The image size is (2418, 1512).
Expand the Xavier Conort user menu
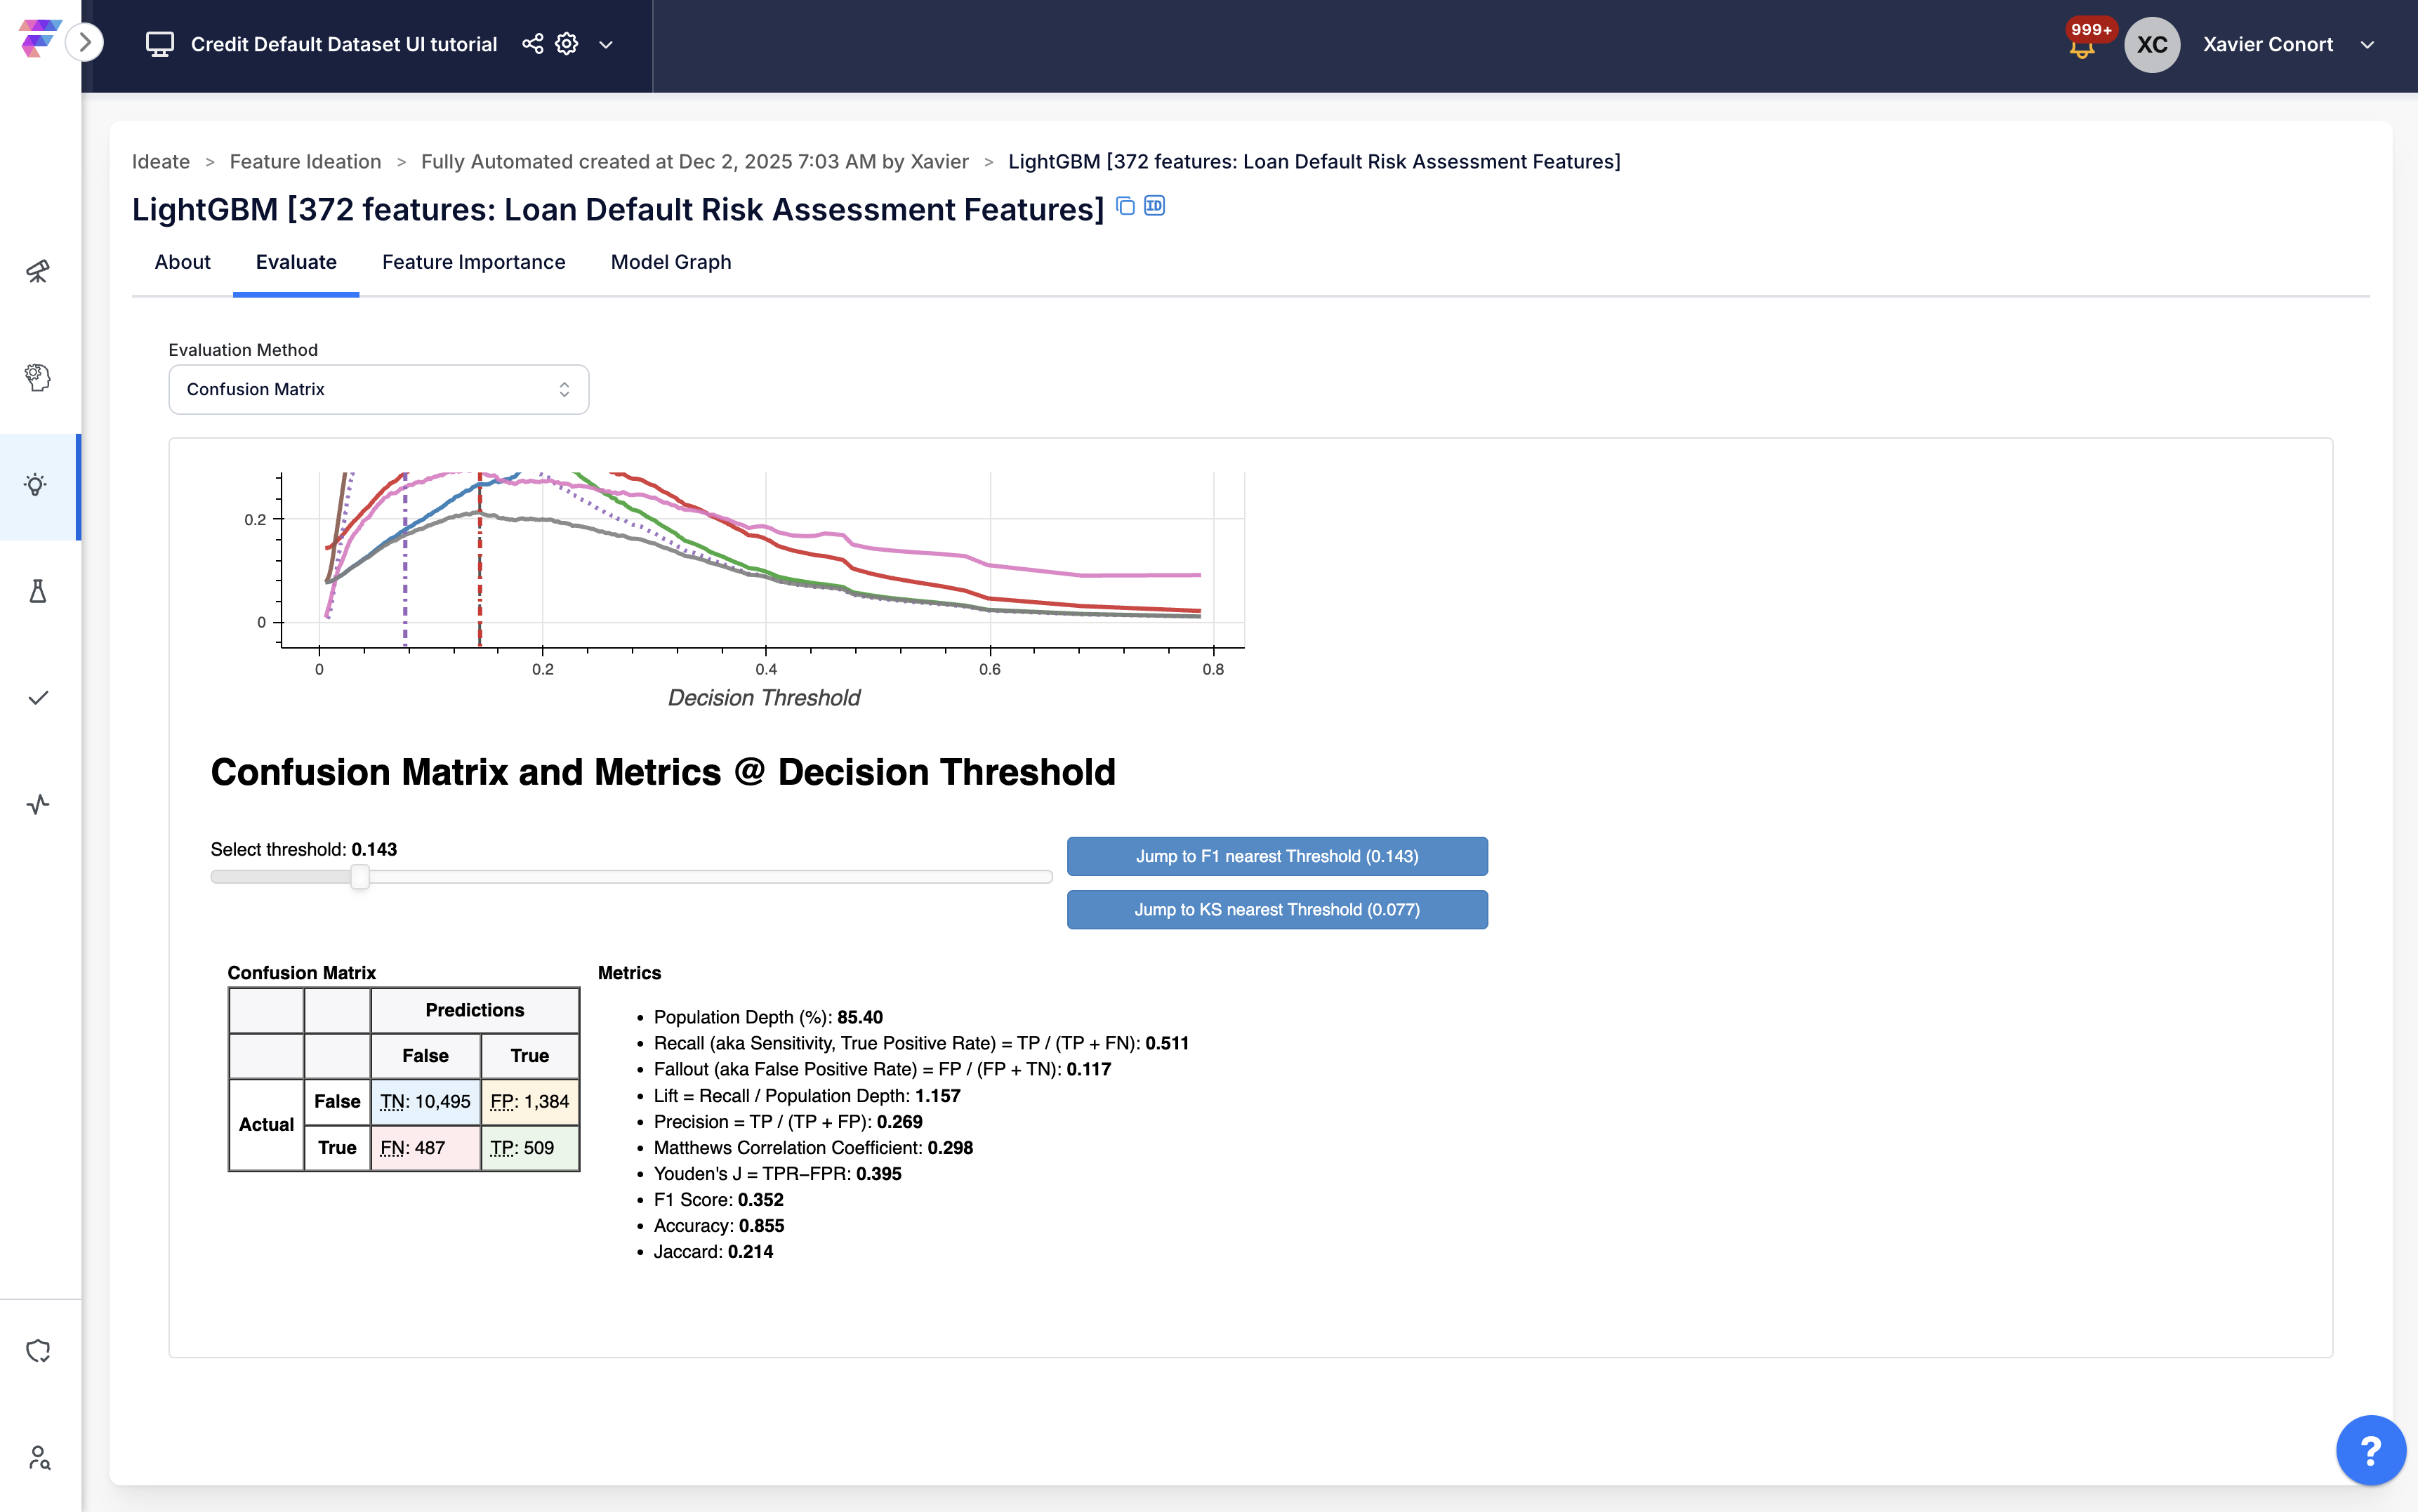pos(2366,45)
